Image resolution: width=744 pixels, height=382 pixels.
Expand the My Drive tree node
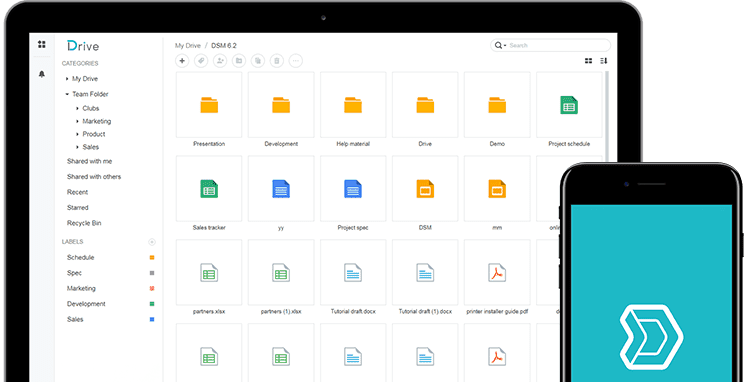[x=67, y=79]
